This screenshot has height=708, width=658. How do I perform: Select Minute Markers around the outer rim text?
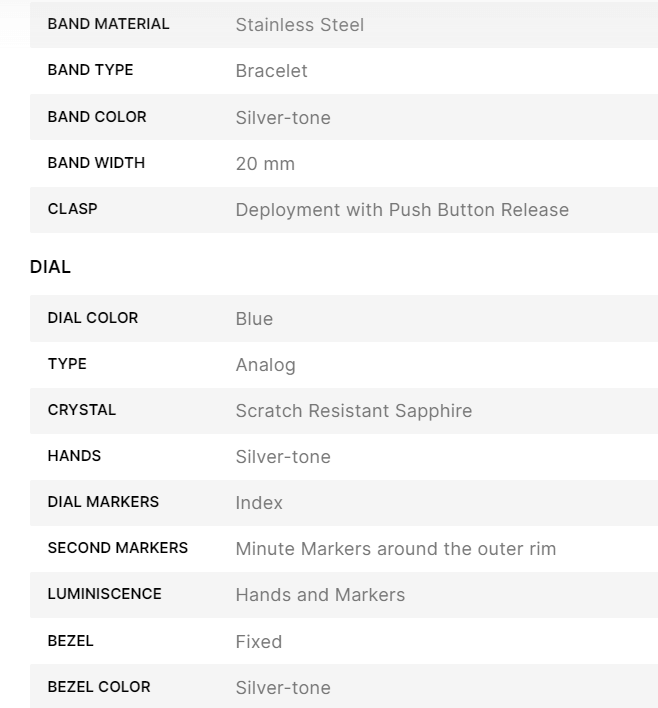[x=395, y=549]
